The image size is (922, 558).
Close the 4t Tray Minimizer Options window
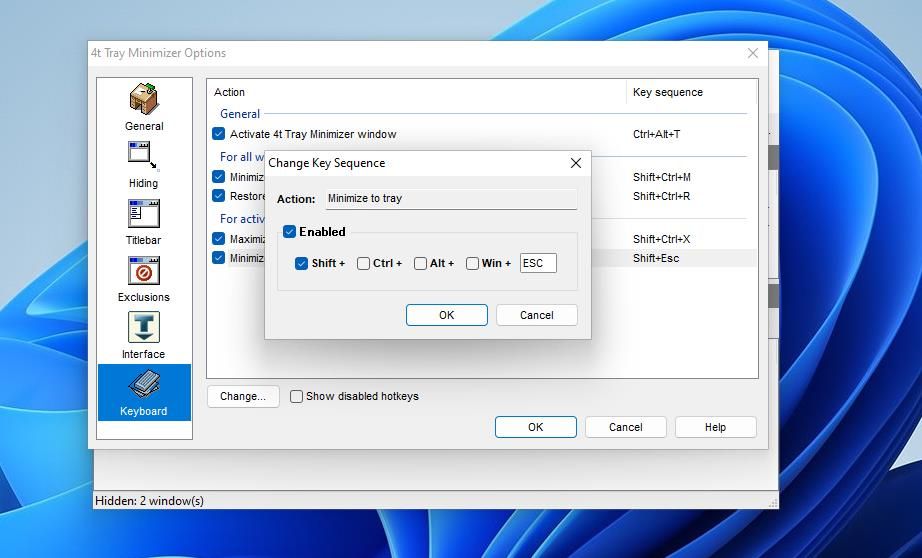(x=753, y=53)
